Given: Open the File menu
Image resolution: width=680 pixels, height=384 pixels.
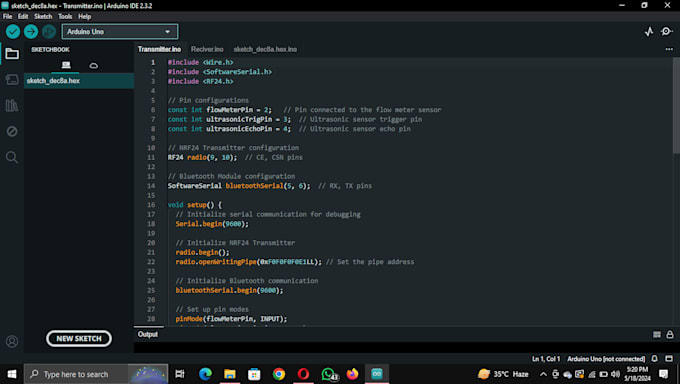Looking at the screenshot, I should point(8,16).
